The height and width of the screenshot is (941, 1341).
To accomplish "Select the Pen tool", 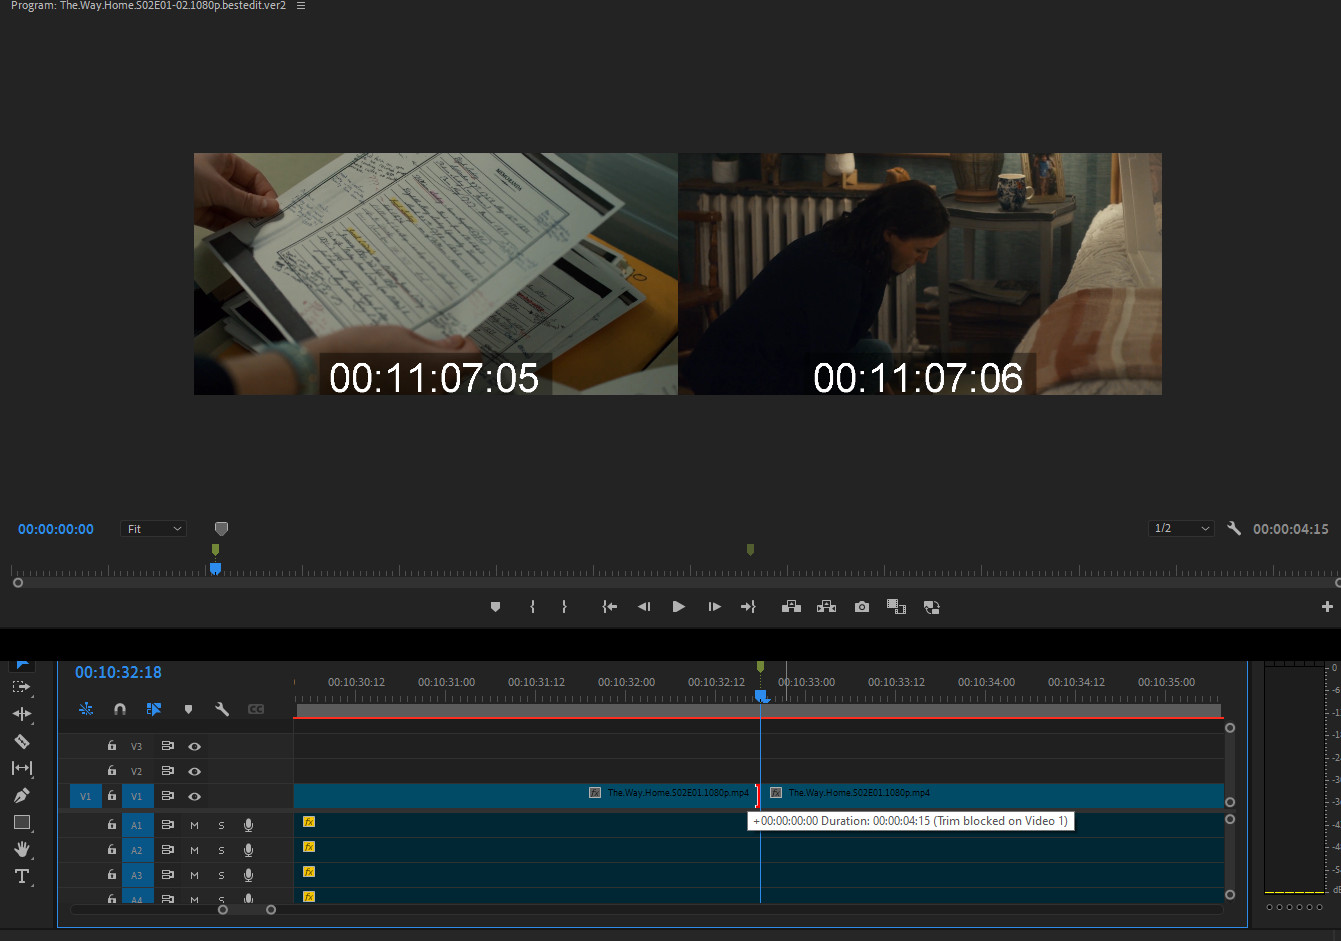I will click(22, 795).
